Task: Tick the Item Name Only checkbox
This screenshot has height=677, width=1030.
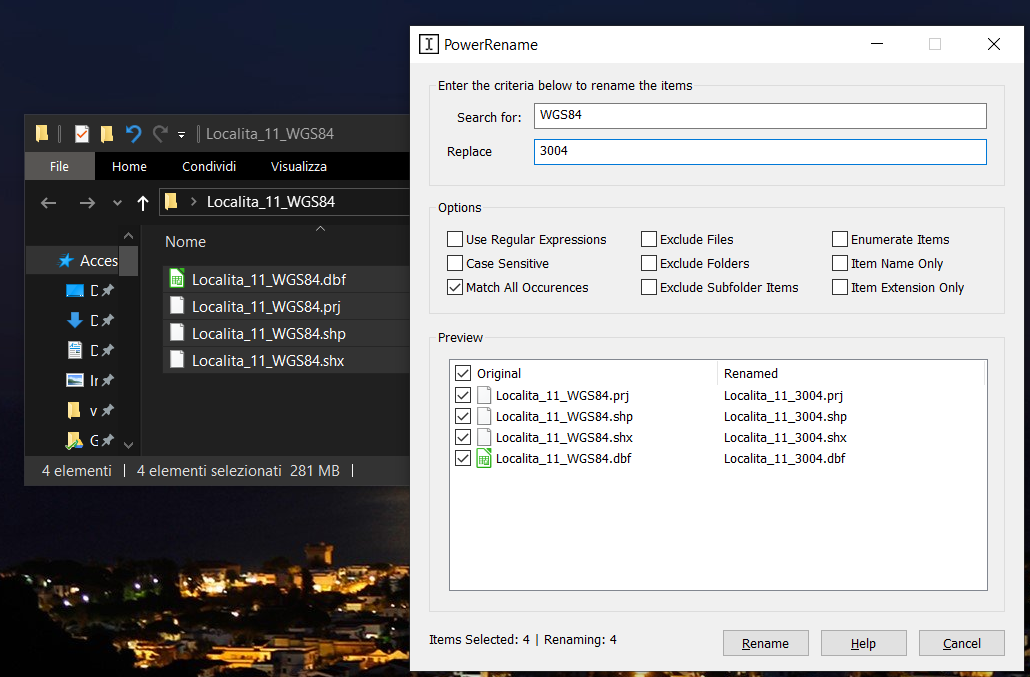Action: [840, 264]
